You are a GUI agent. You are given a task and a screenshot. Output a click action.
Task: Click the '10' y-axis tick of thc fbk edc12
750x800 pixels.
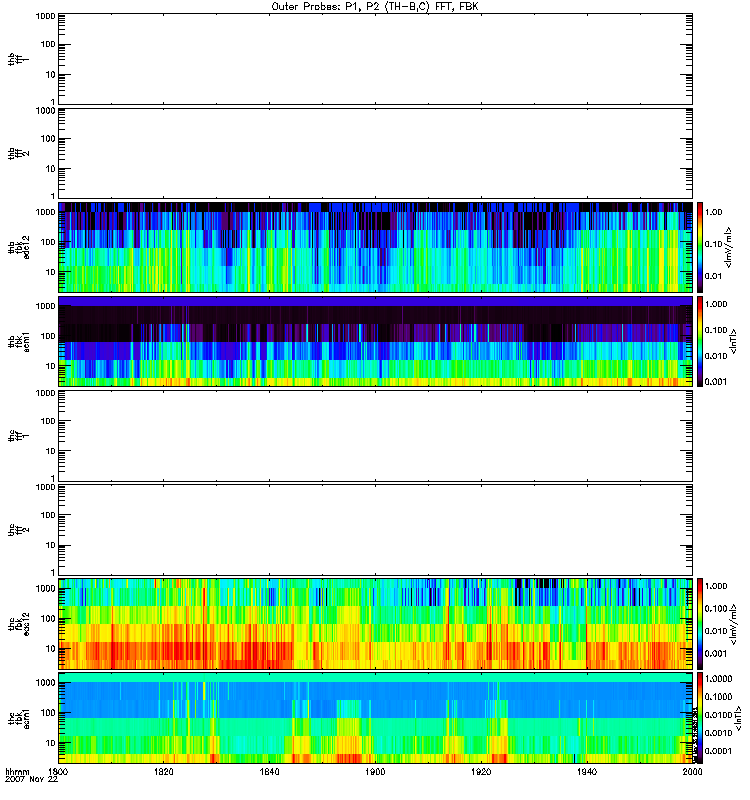point(51,649)
